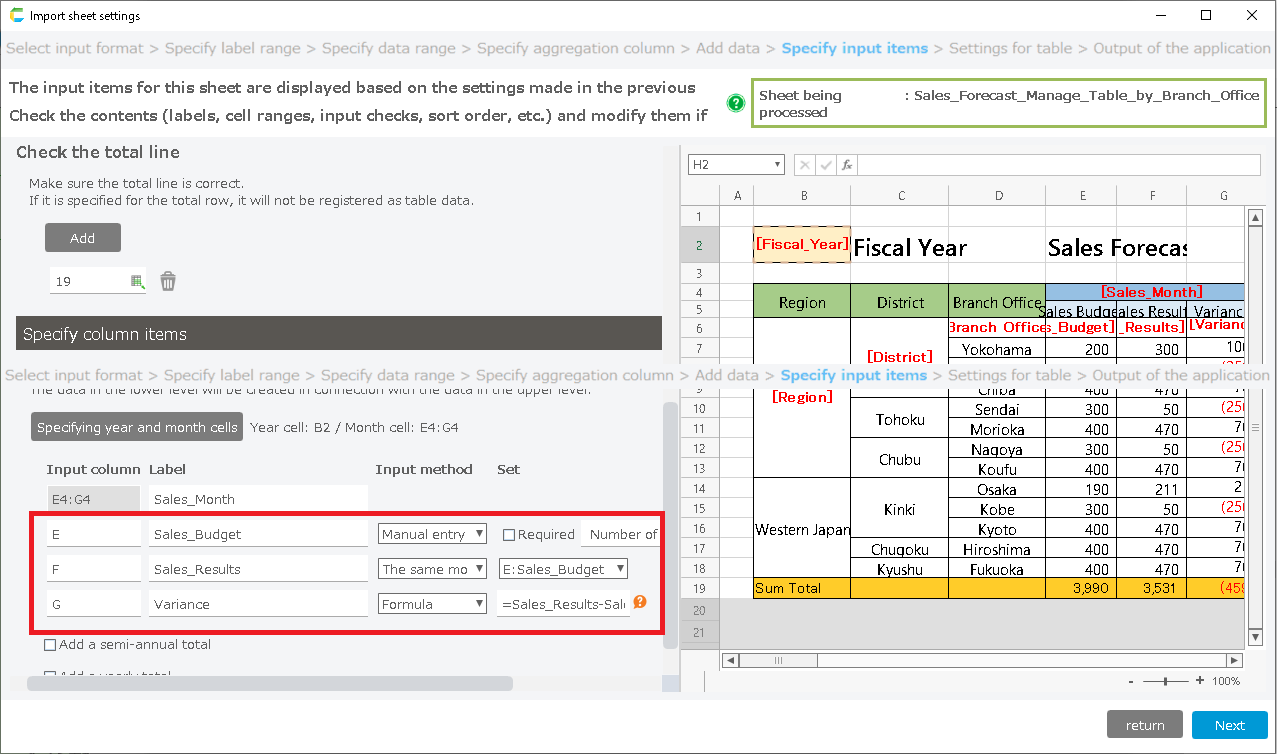Check Add a semi-annual total
Image resolution: width=1277 pixels, height=754 pixels.
(51, 645)
